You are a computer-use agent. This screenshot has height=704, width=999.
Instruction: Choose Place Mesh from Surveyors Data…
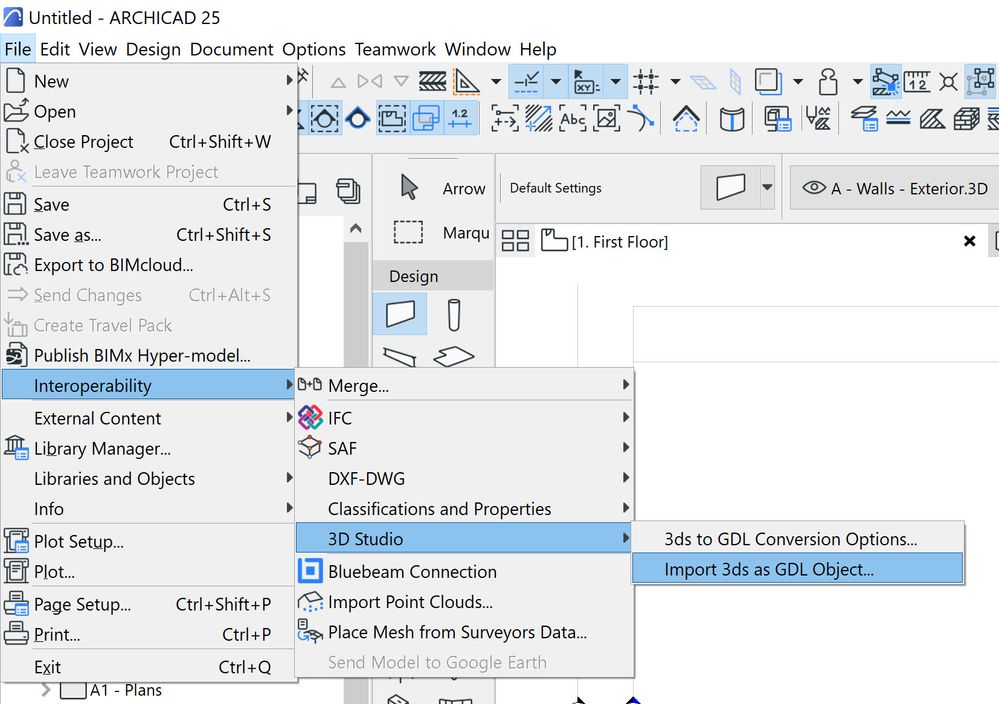pyautogui.click(x=464, y=632)
